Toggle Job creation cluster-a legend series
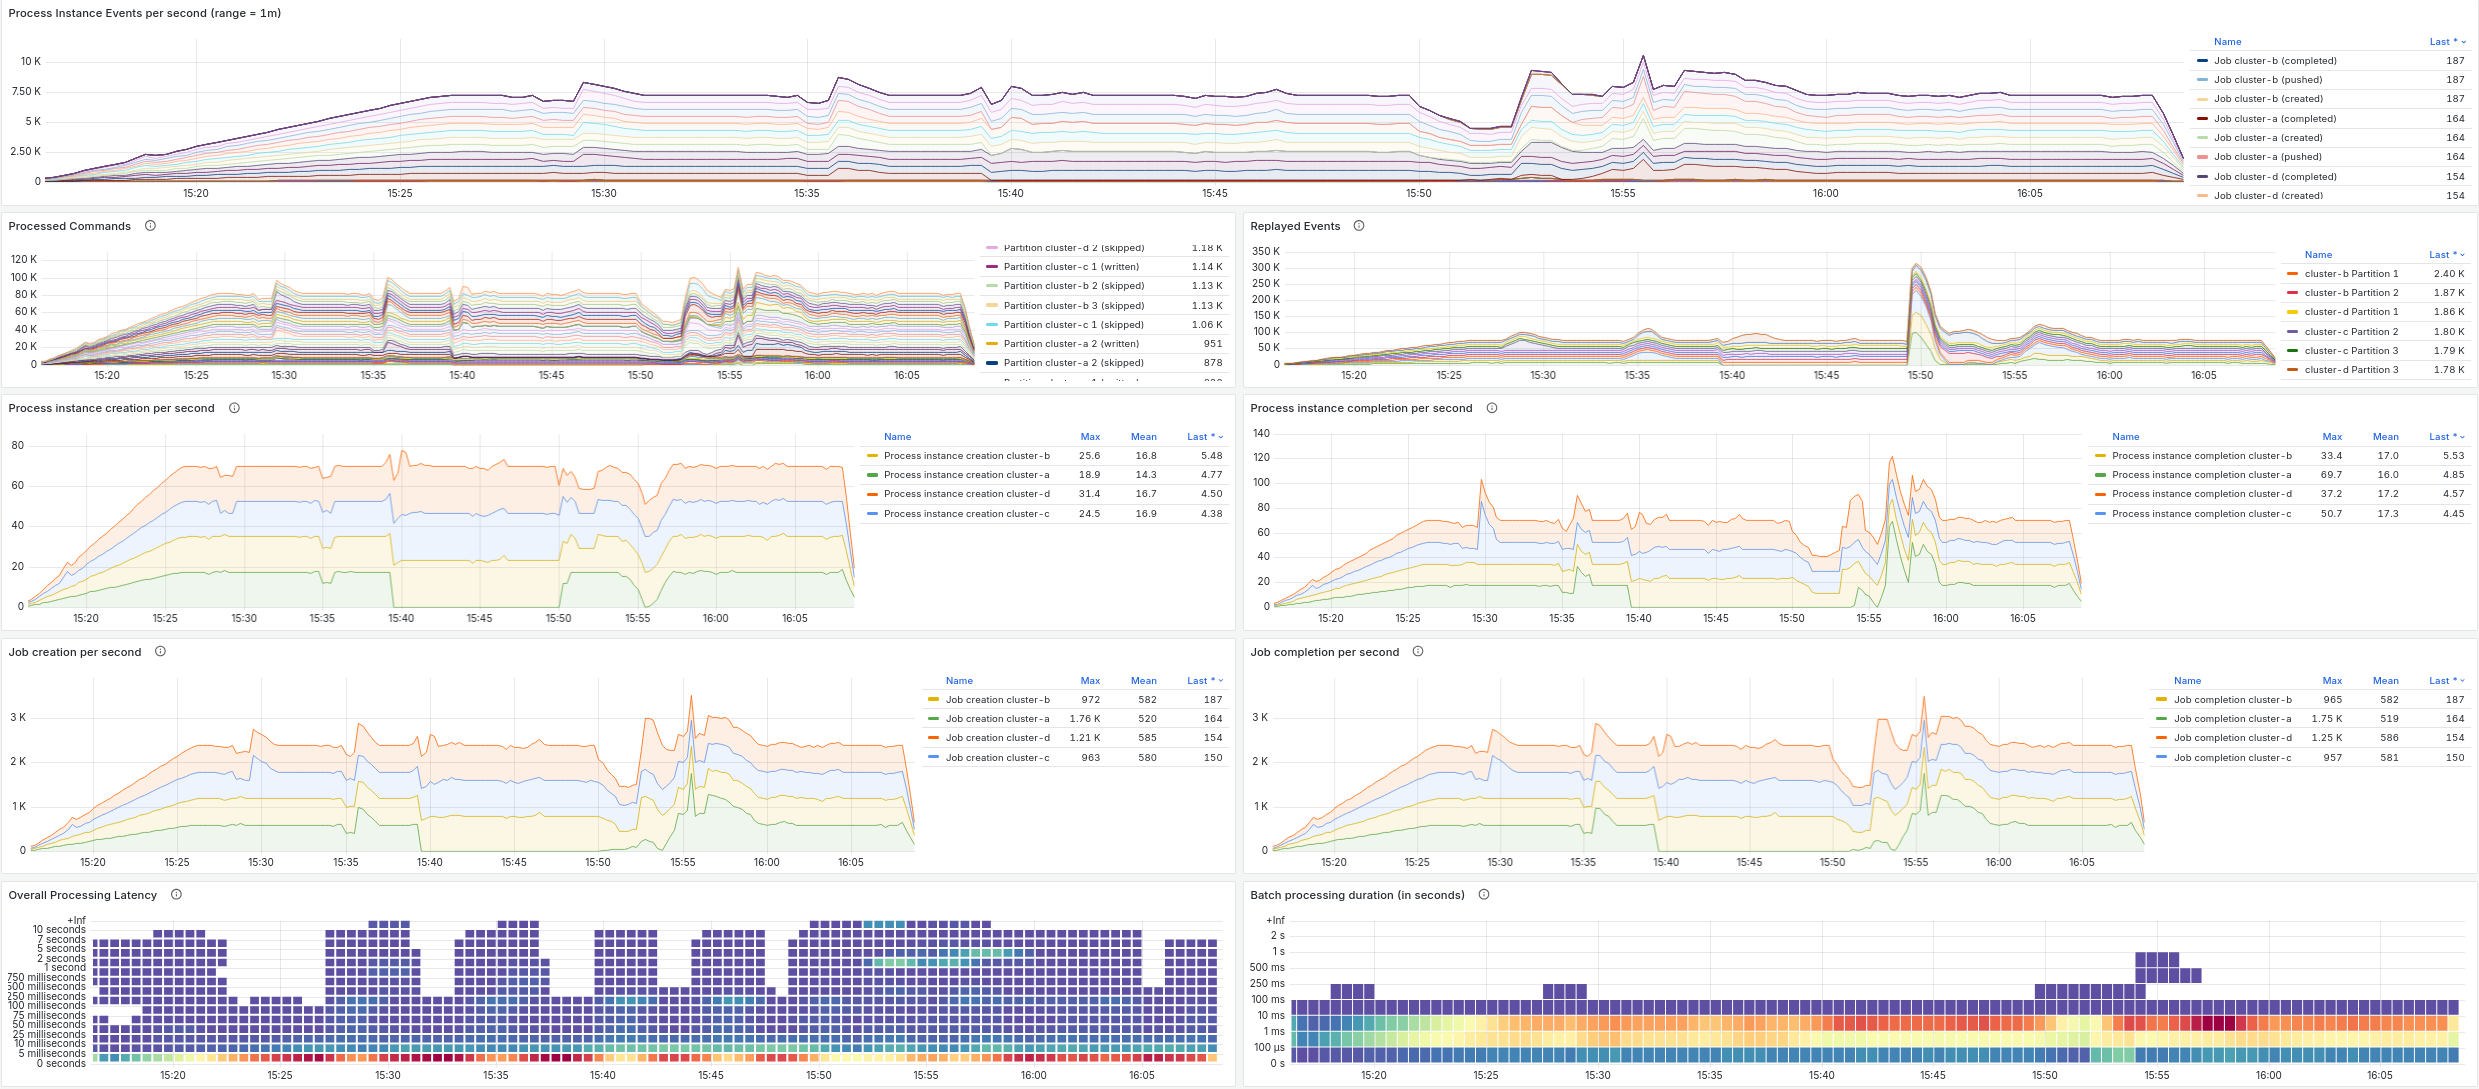The width and height of the screenshot is (2479, 1089). click(x=997, y=719)
